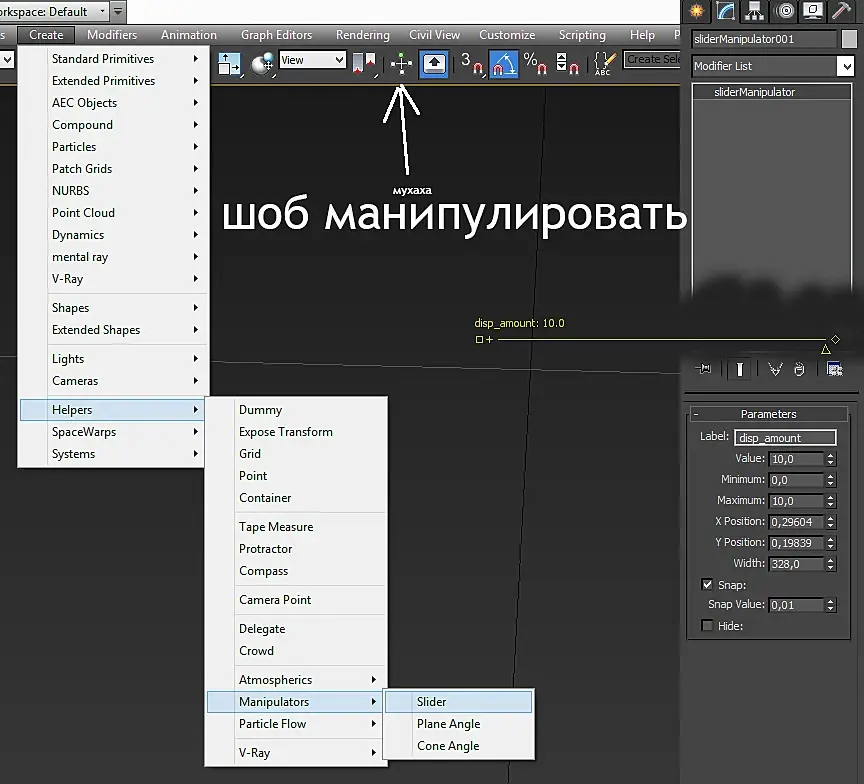The height and width of the screenshot is (784, 864).
Task: Disable the Snap checkbox
Action: (708, 584)
